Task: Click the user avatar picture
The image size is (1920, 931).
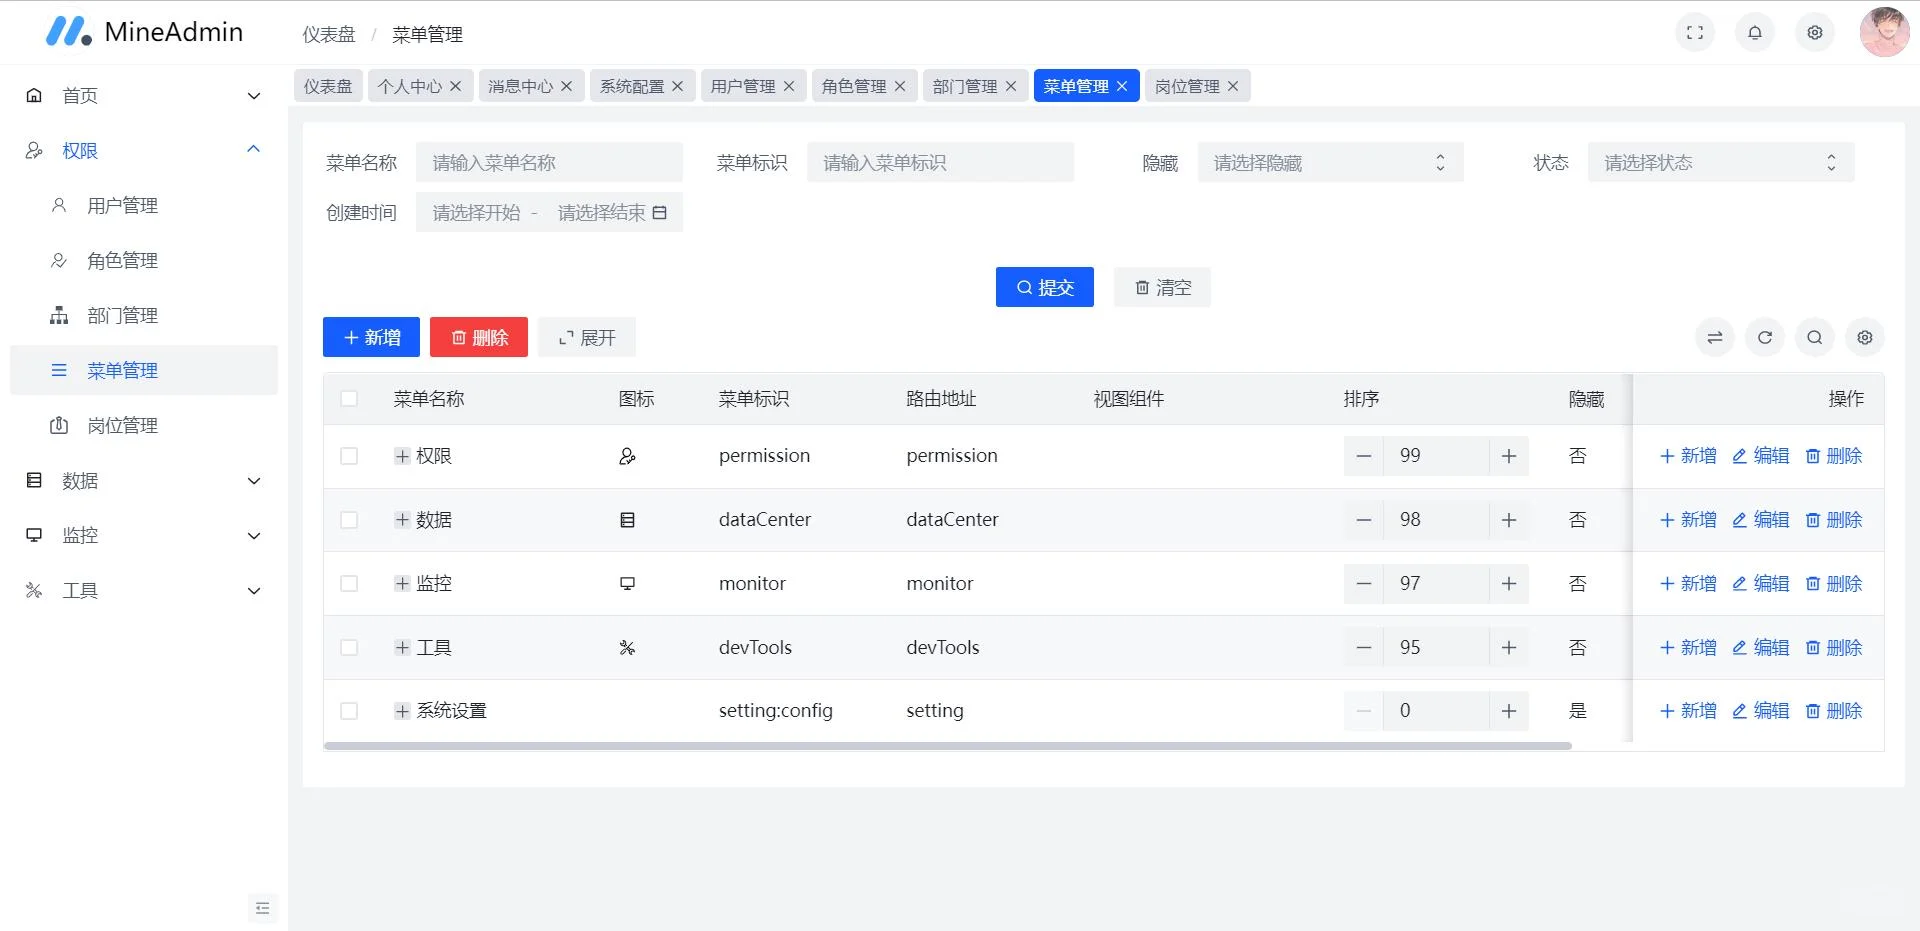Action: [1884, 33]
